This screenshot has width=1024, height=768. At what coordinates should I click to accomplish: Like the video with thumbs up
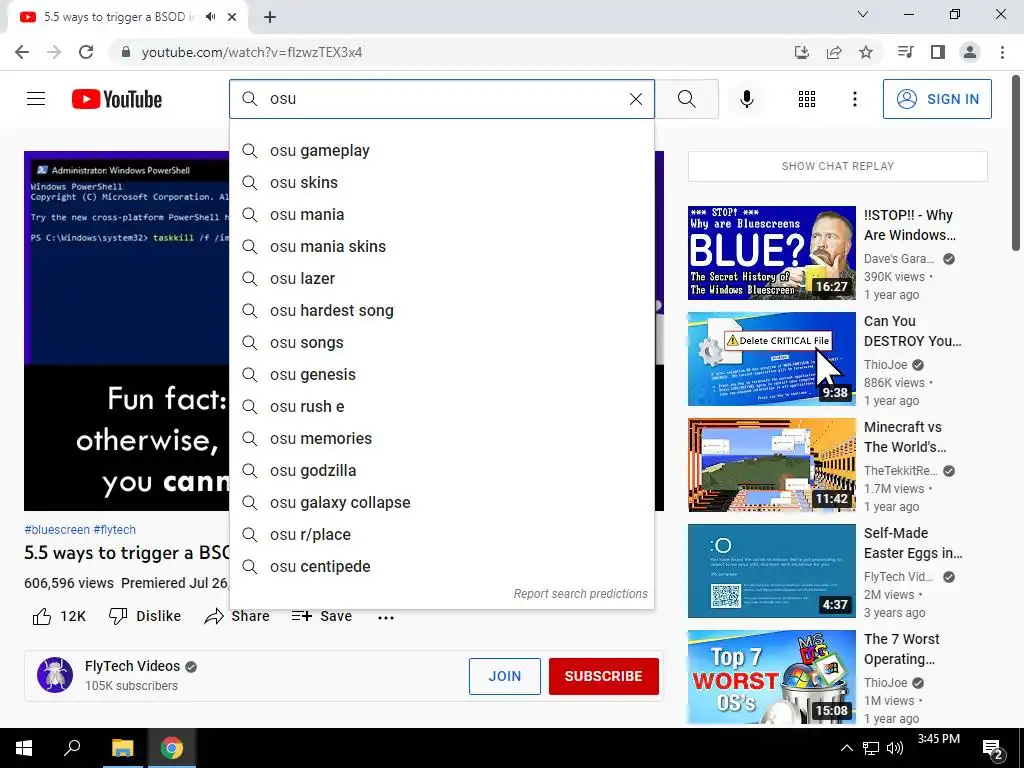tap(59, 616)
